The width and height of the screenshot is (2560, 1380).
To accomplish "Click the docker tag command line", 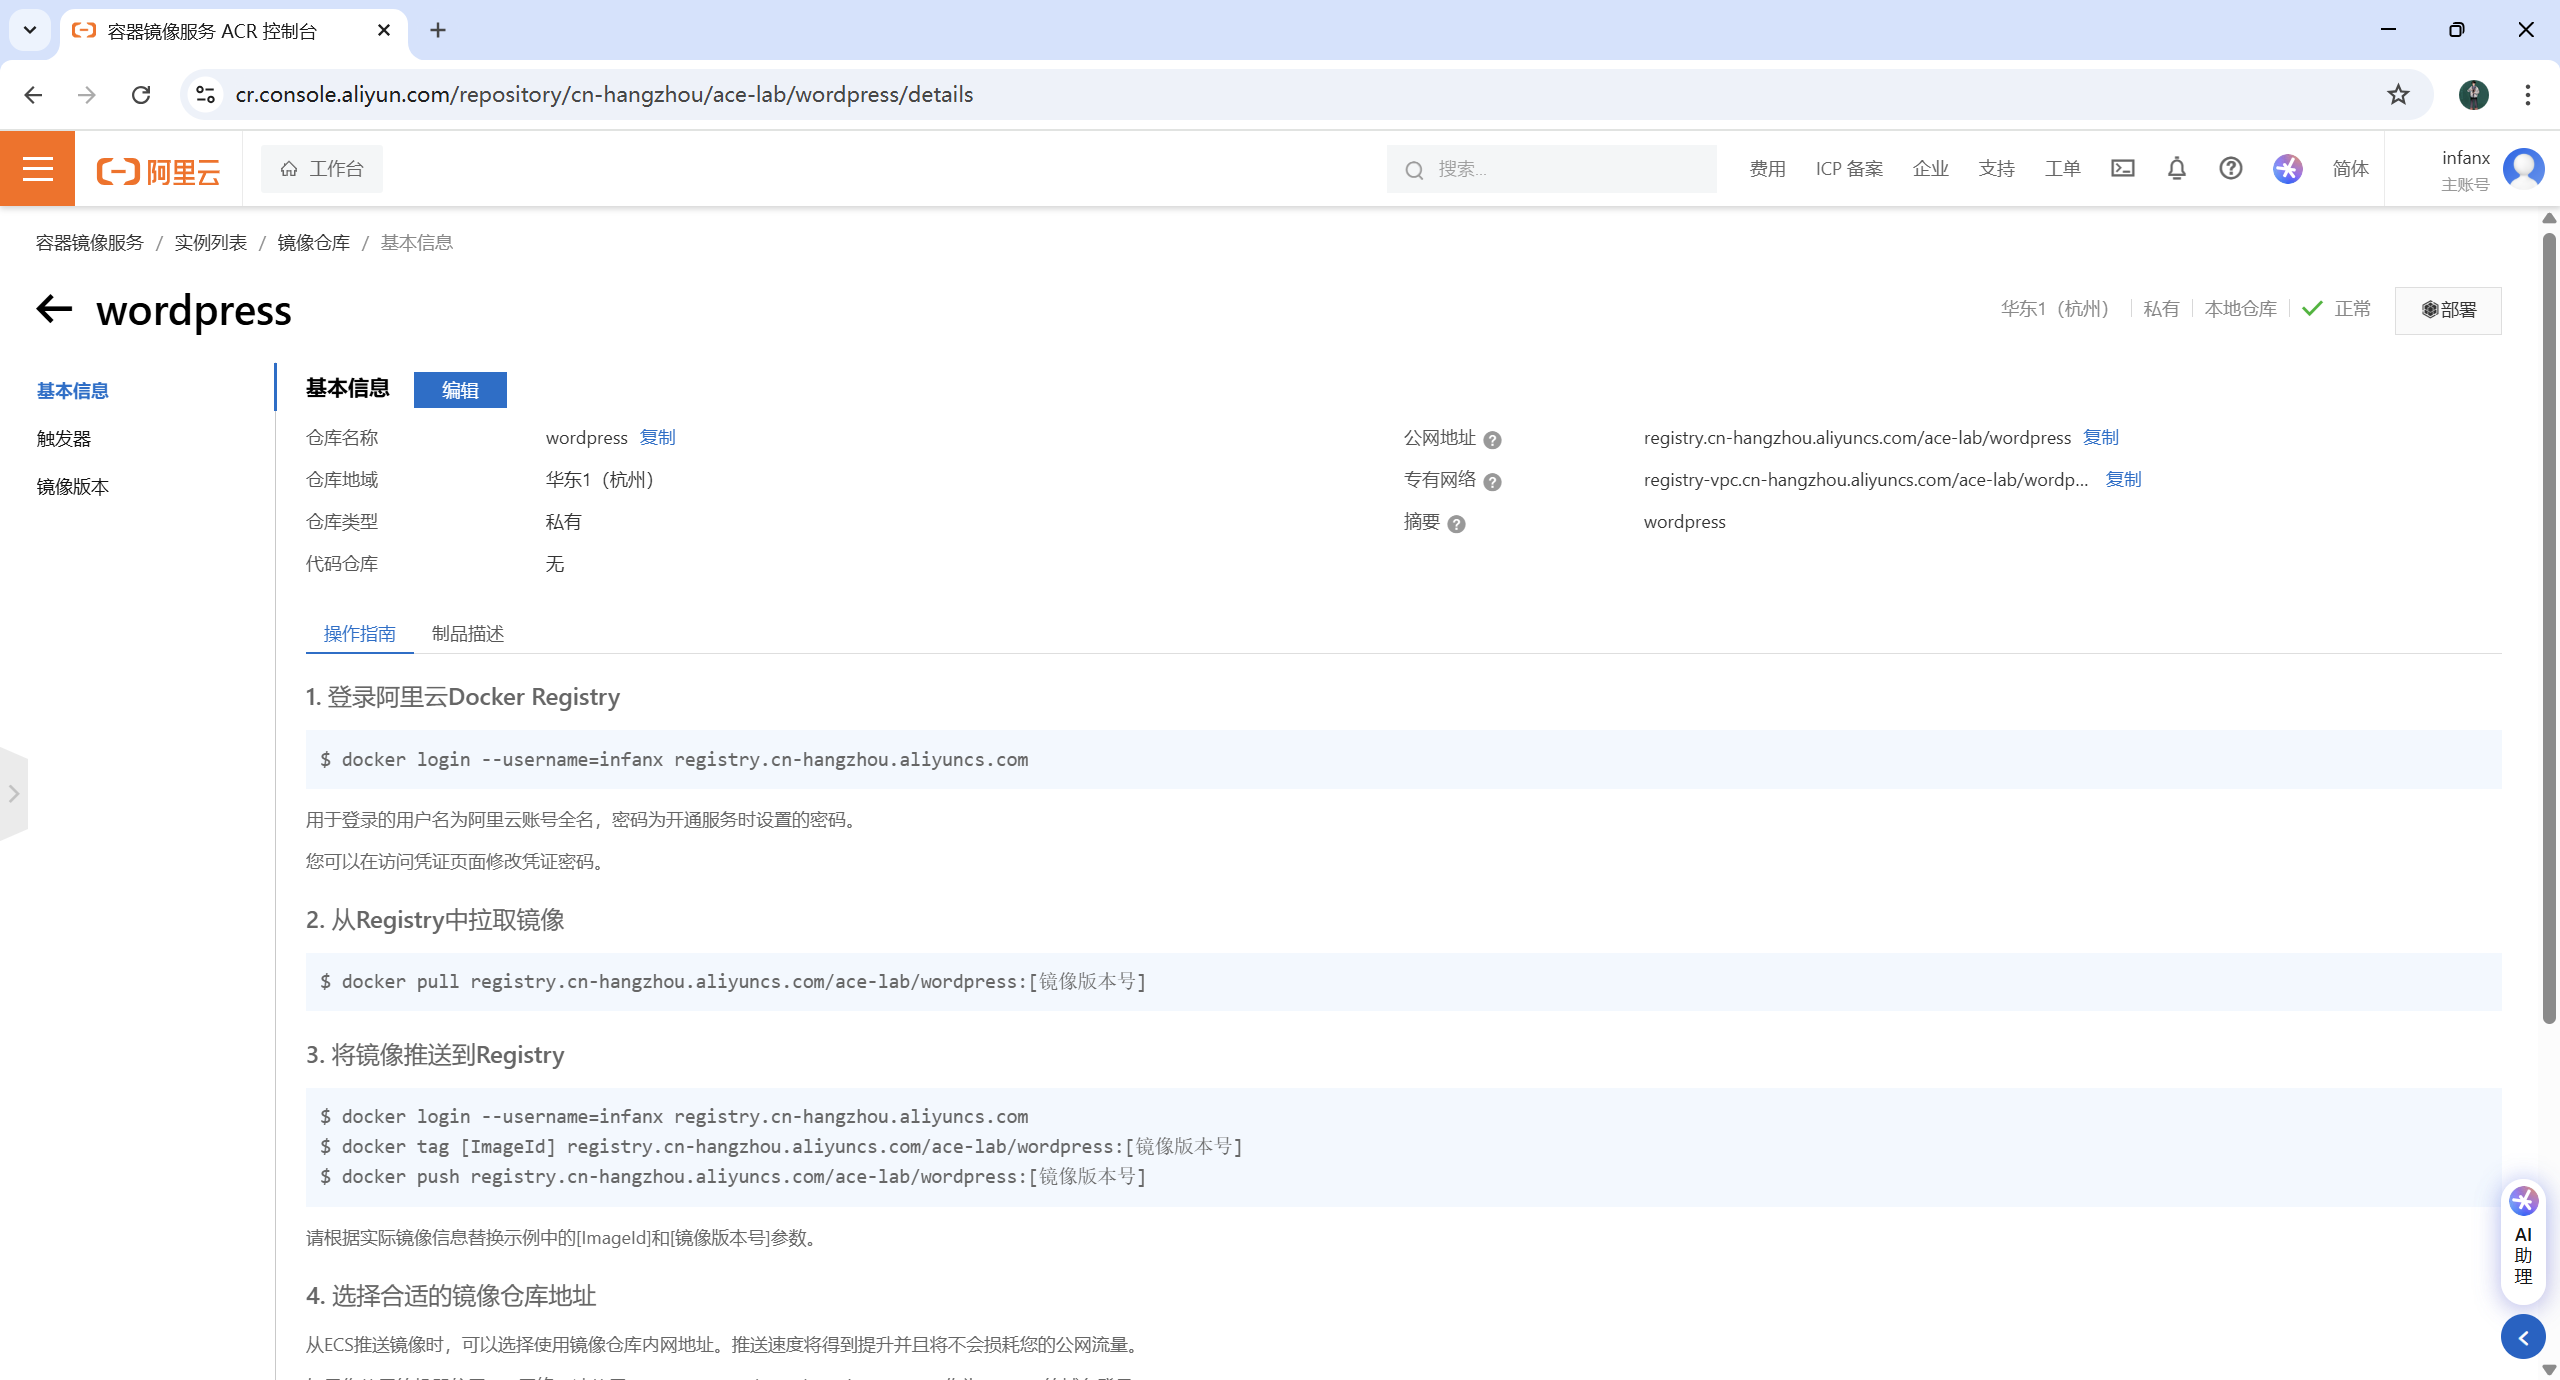I will click(x=781, y=1147).
